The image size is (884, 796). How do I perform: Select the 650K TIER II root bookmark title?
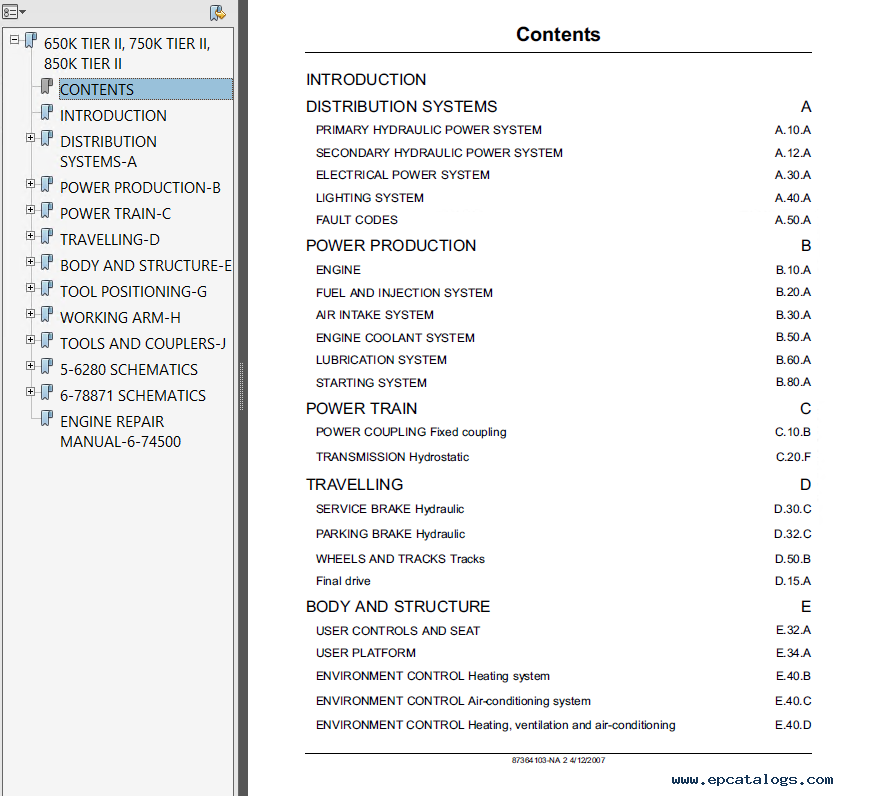coord(127,54)
